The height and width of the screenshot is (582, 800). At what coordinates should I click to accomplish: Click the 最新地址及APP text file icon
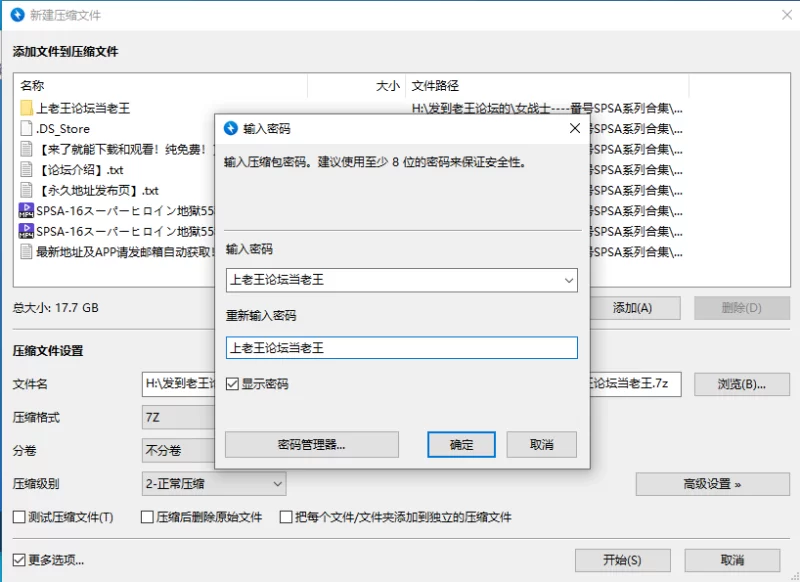[x=26, y=251]
